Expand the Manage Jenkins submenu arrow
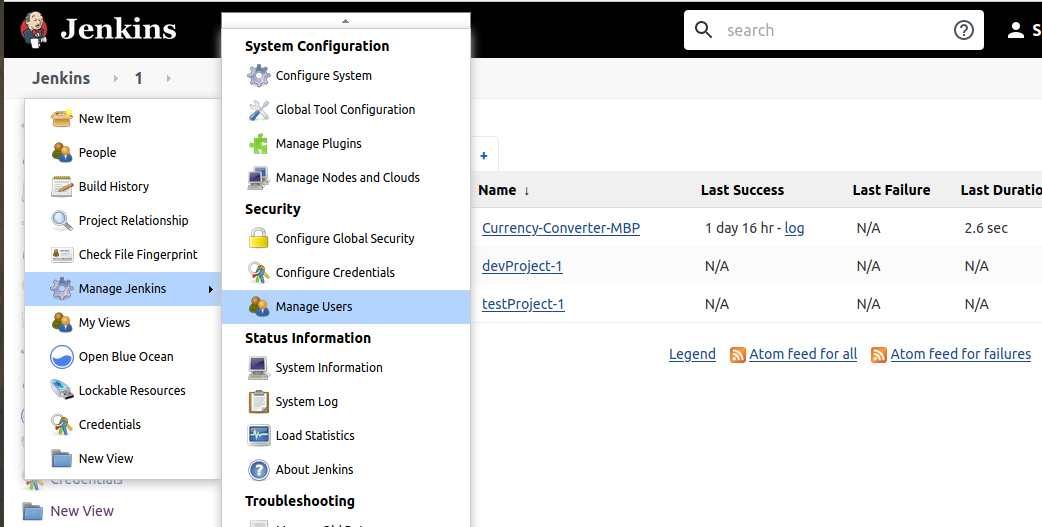 point(210,290)
